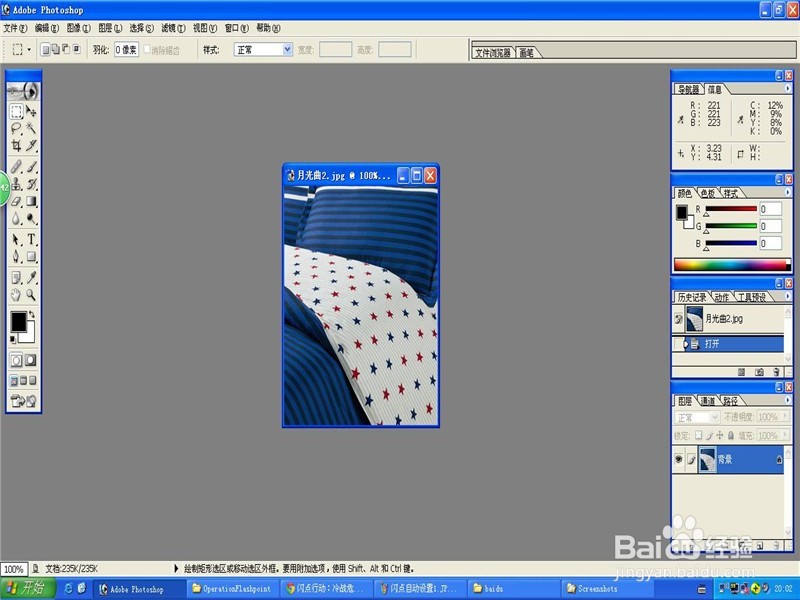Create new snapshot in History panel

[759, 372]
